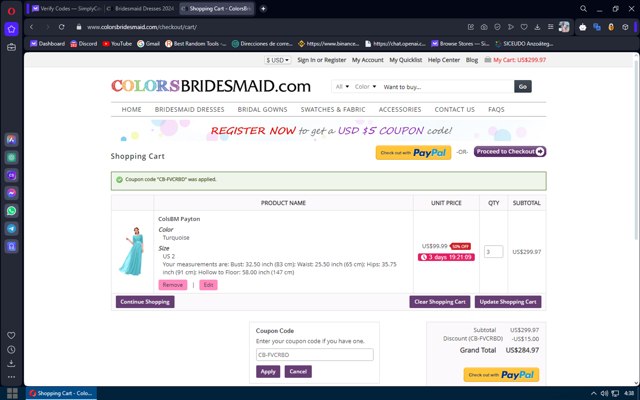Open the history clock icon in sidebar

pyautogui.click(x=11, y=349)
